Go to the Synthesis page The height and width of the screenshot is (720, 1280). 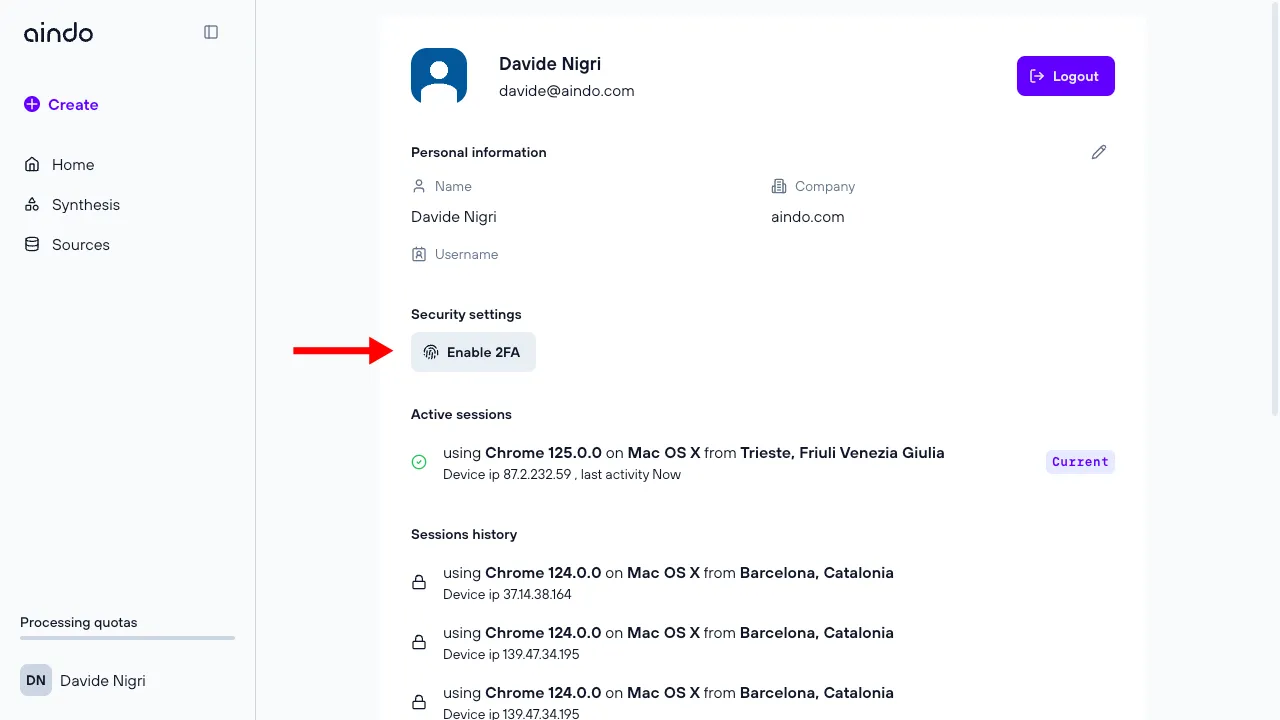[x=85, y=205]
